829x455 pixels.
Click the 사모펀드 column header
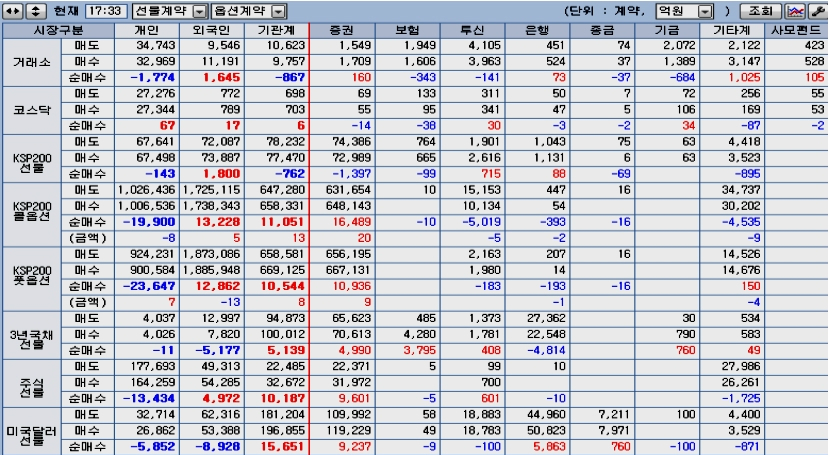[x=796, y=31]
